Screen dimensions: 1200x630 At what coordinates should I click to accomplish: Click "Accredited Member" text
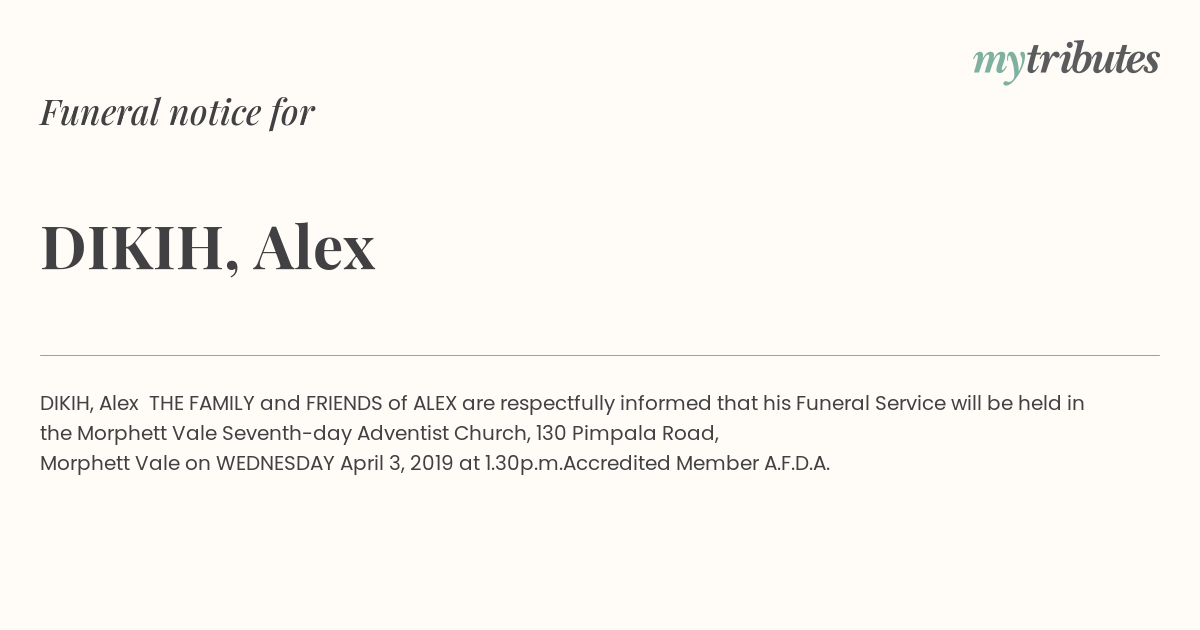point(662,464)
